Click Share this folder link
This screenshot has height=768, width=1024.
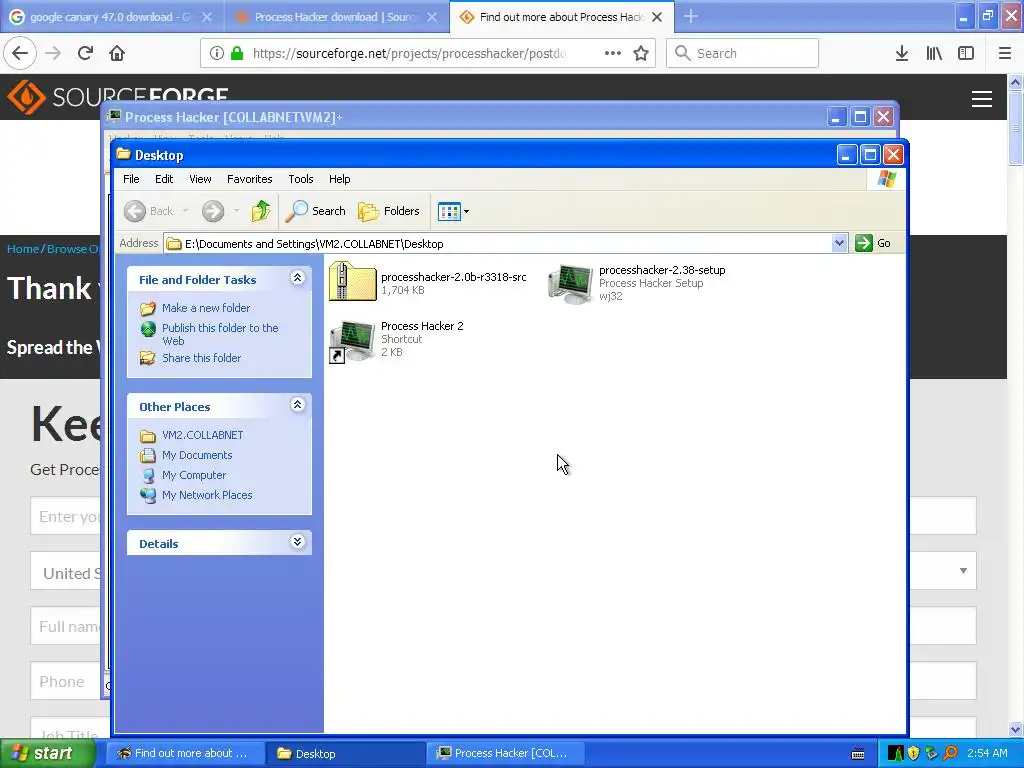click(x=201, y=358)
